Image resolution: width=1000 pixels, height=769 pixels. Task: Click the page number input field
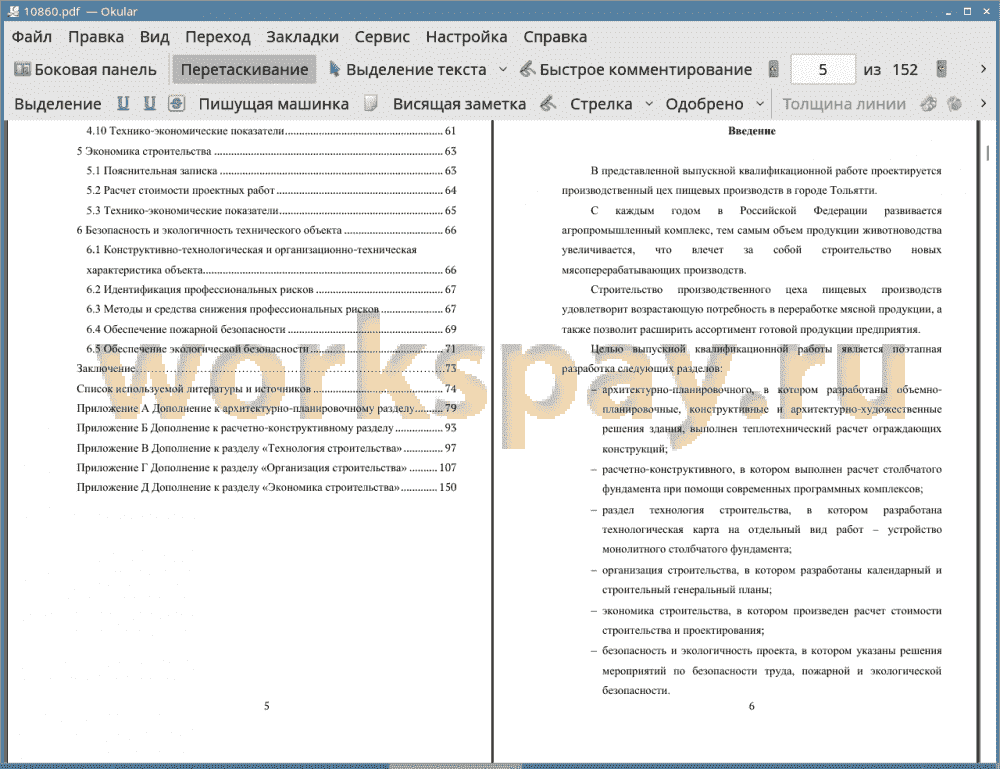(x=823, y=70)
